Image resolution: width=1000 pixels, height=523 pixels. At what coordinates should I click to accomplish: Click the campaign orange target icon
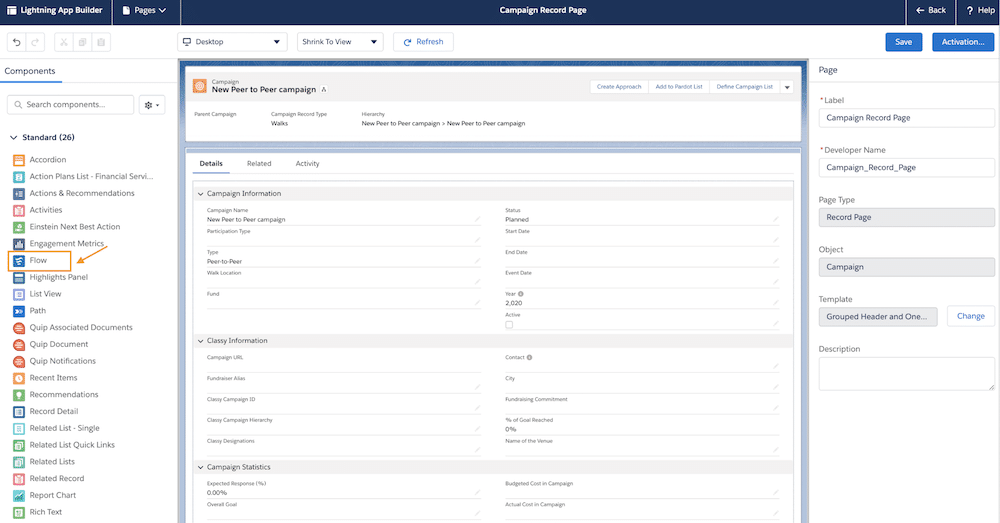200,86
